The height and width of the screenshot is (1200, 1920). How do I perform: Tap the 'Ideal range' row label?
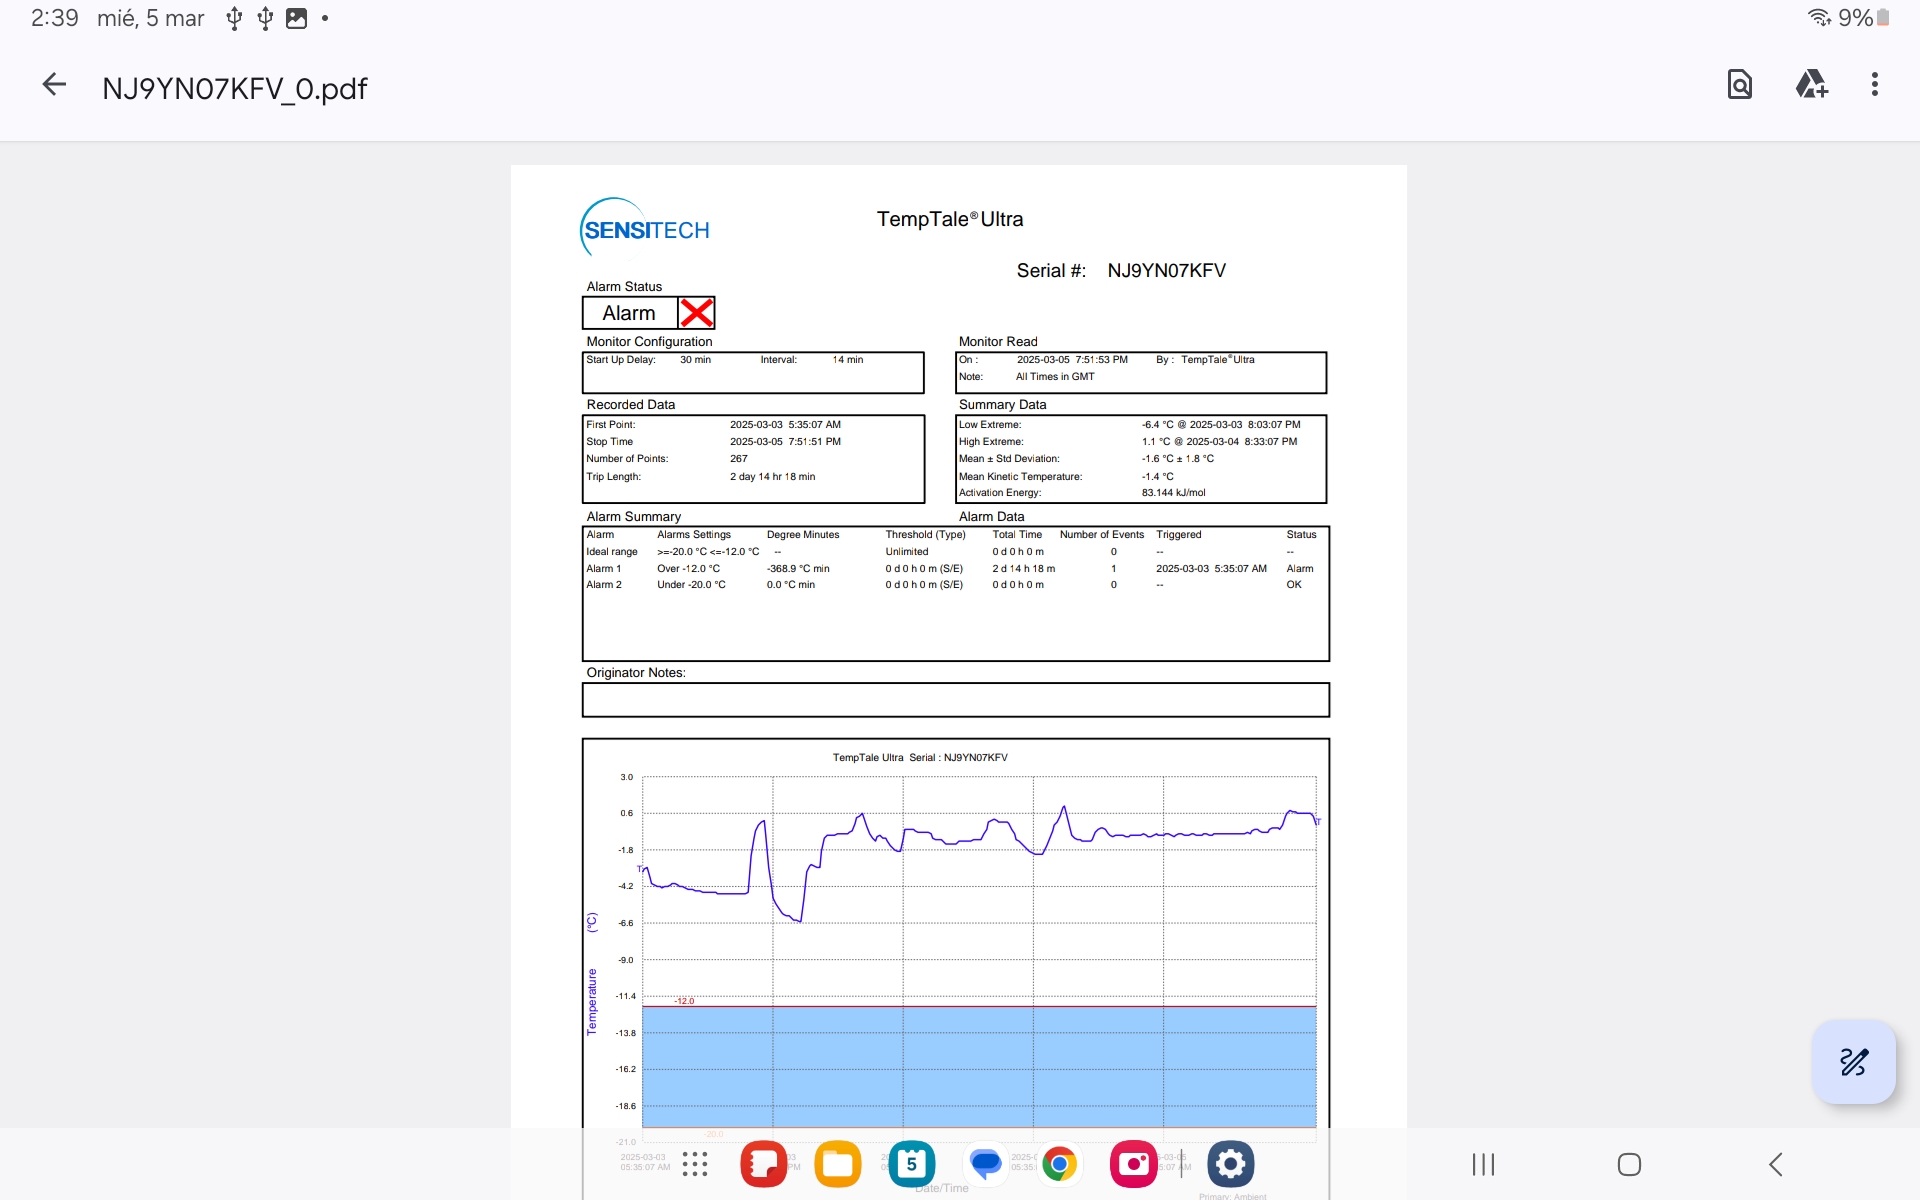coord(612,552)
